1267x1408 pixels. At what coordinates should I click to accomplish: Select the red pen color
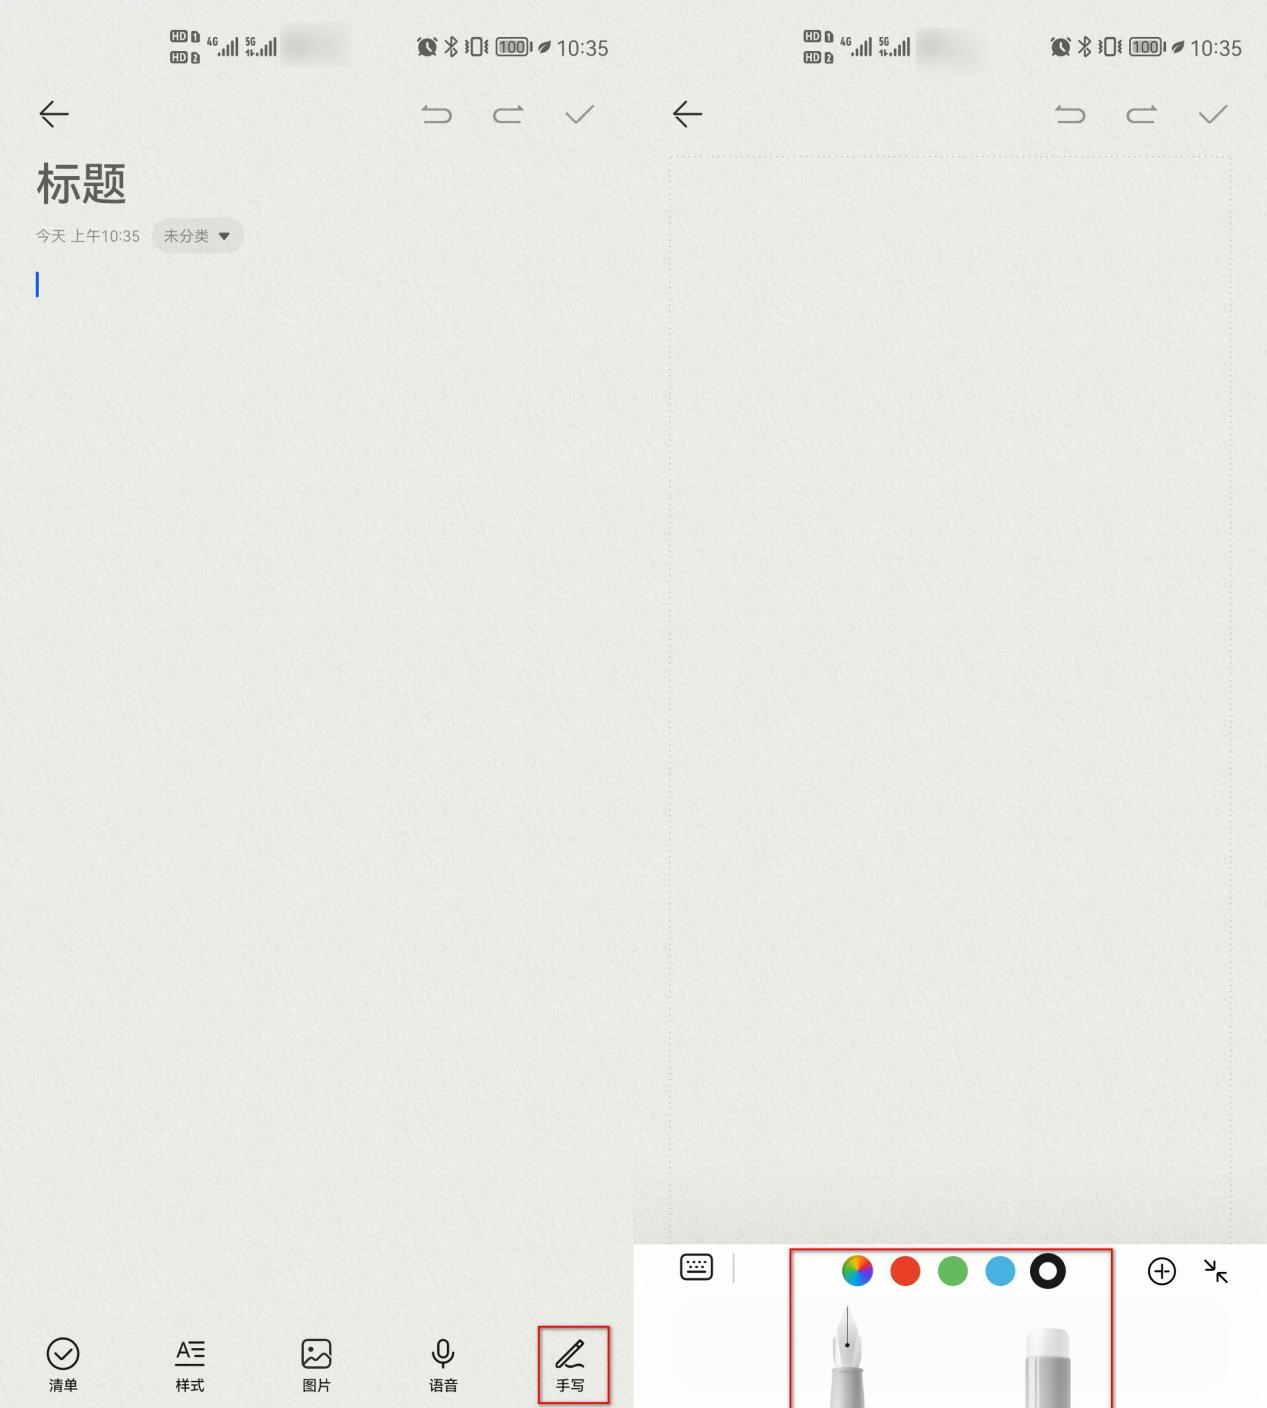tap(905, 1271)
